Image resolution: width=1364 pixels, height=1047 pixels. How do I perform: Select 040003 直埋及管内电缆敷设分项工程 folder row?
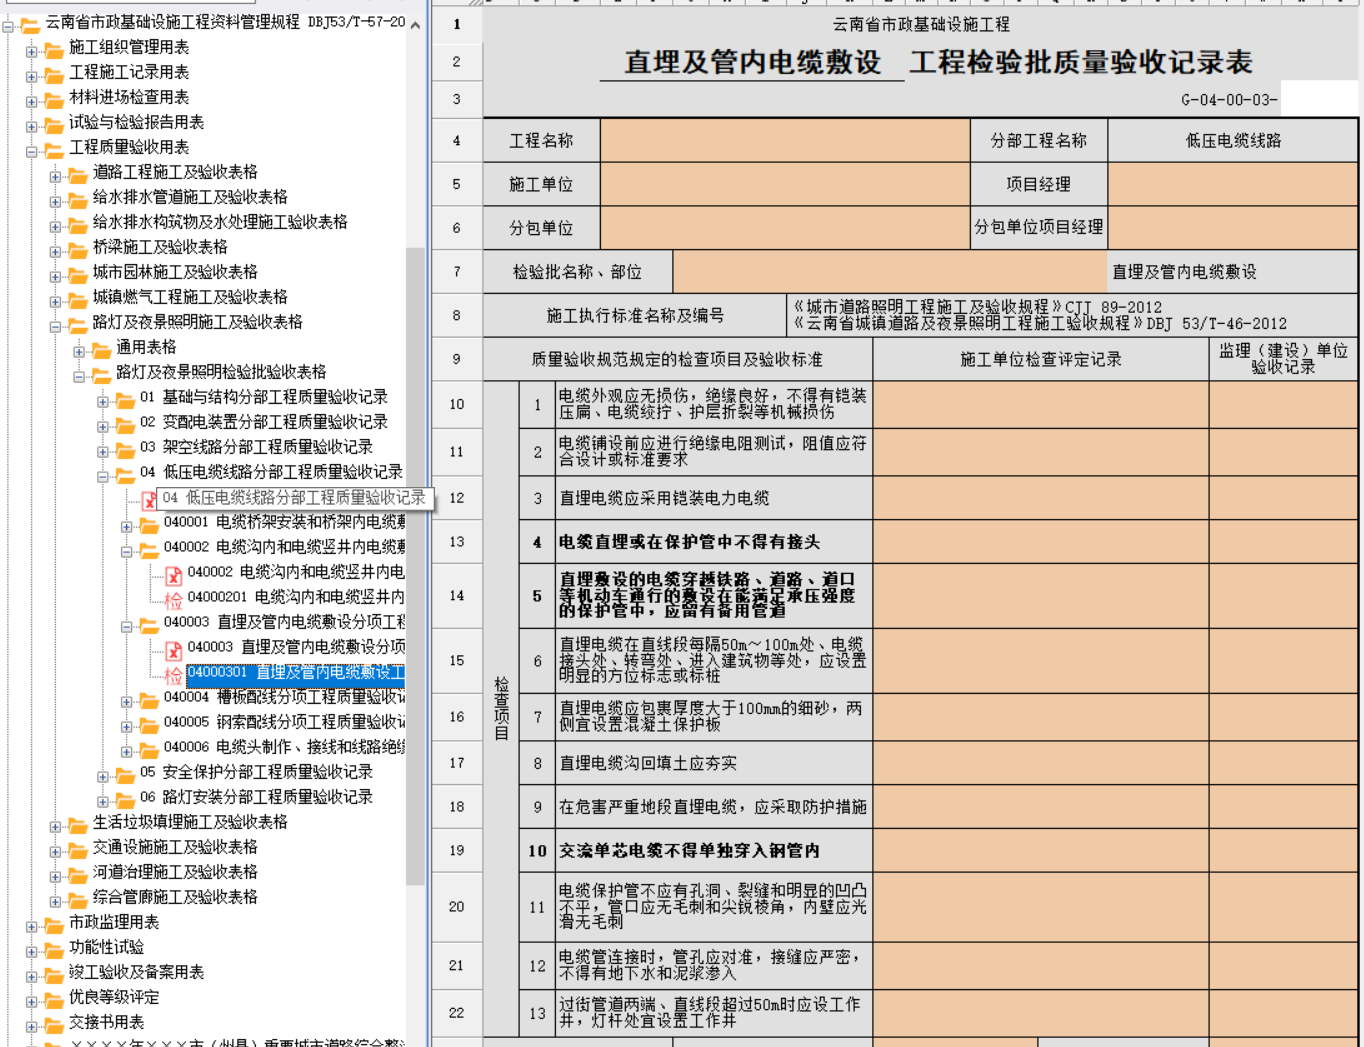(x=284, y=622)
